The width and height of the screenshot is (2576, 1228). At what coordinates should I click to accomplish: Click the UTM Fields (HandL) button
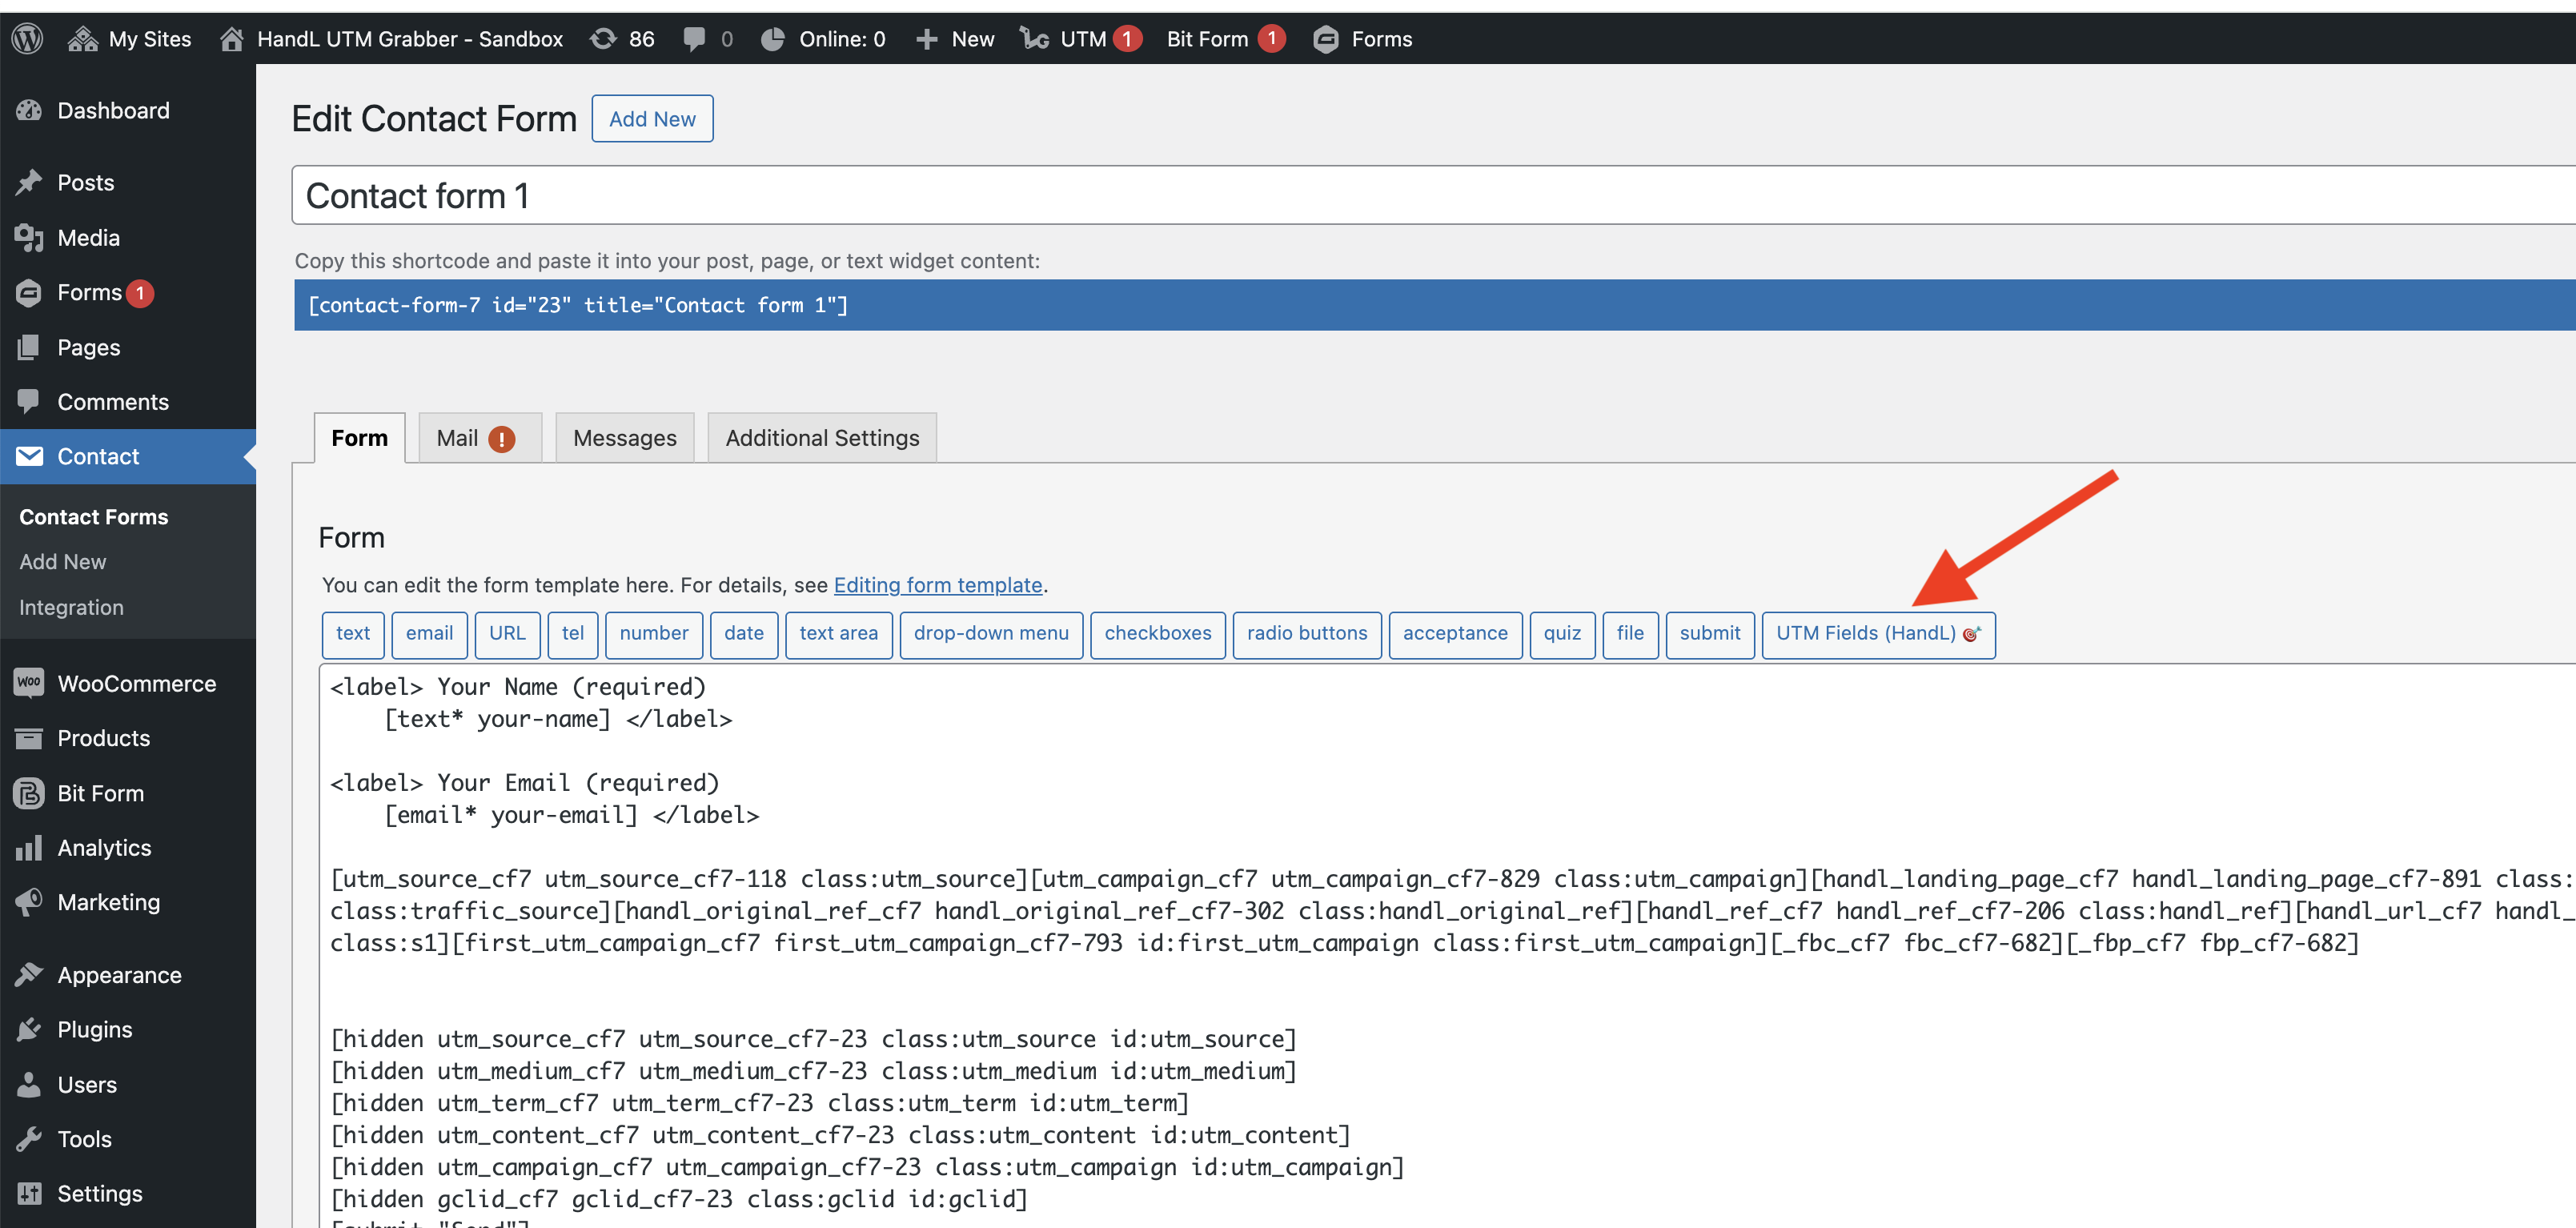[1878, 634]
